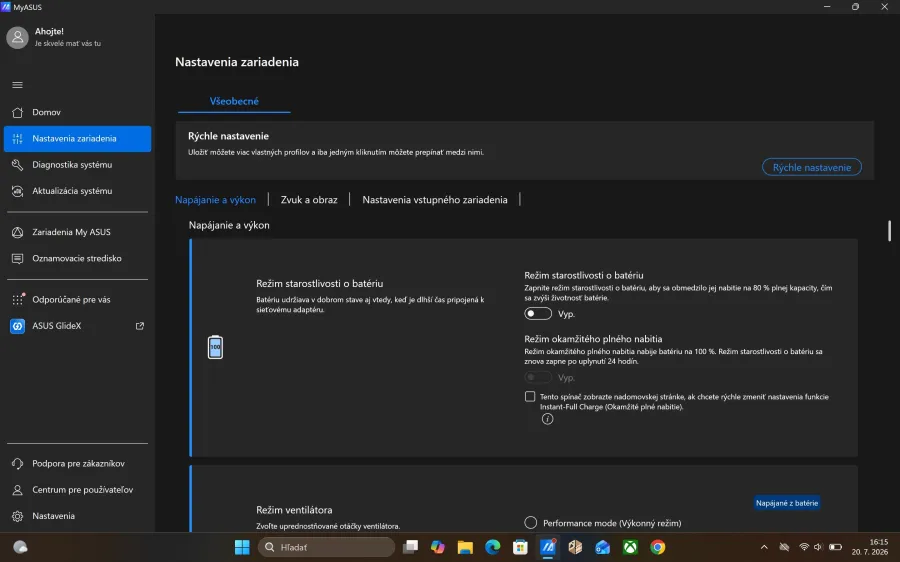
Task: Open Microsoft Edge from taskbar
Action: (492, 547)
